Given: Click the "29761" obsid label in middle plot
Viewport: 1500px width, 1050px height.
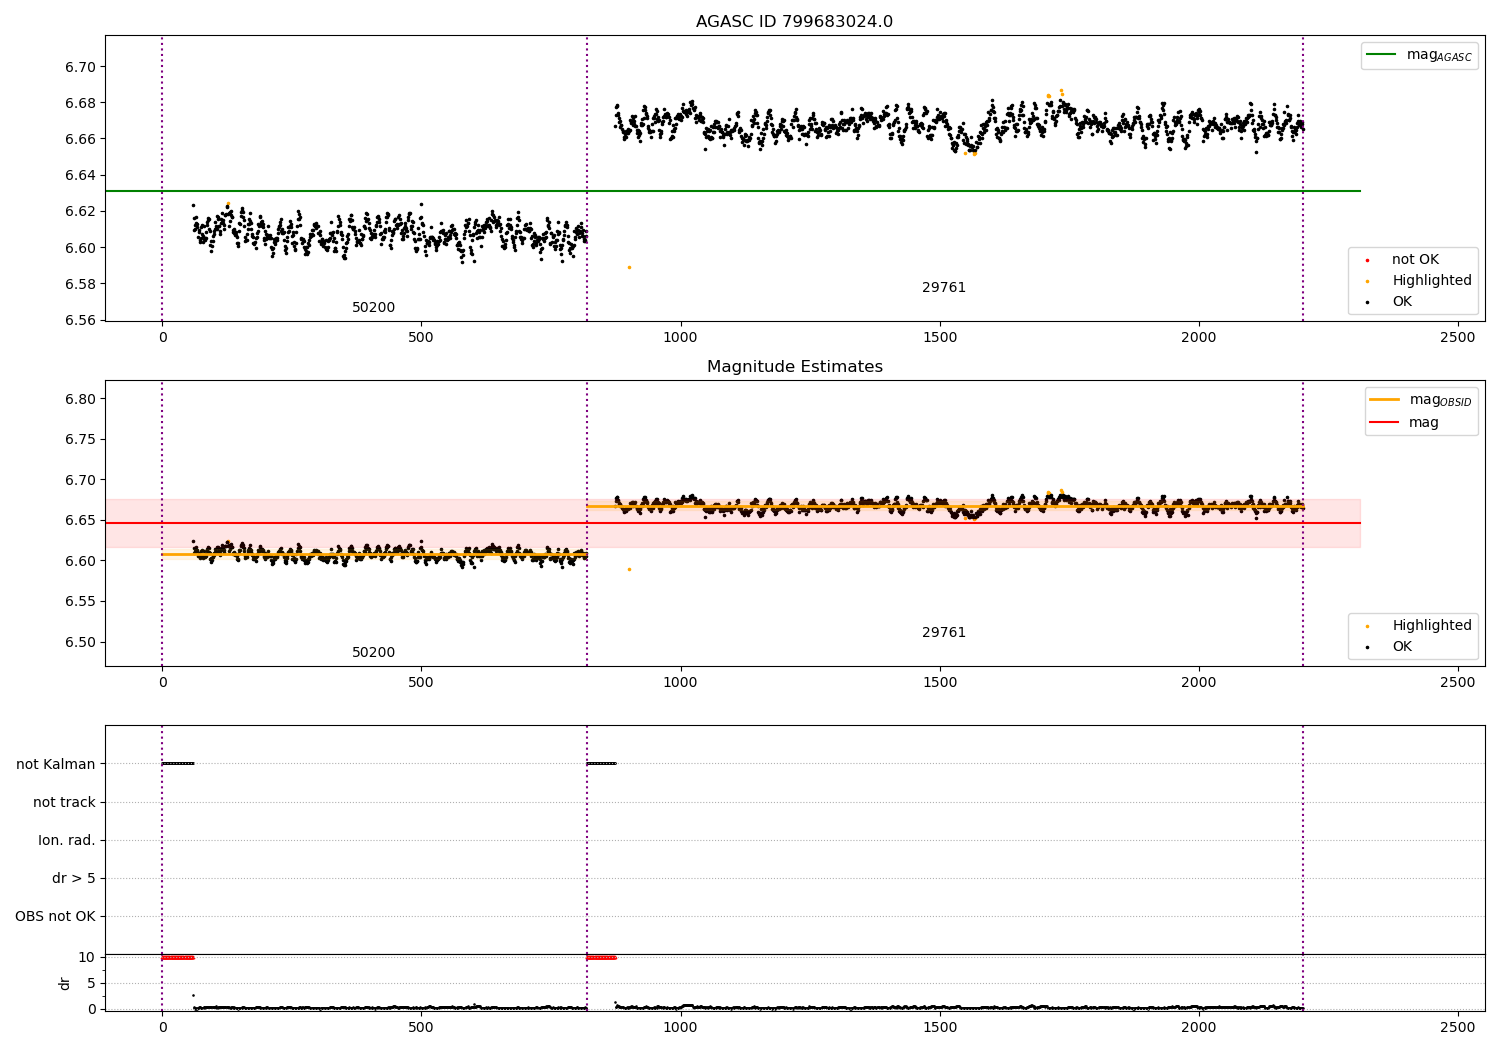Looking at the screenshot, I should click(x=943, y=633).
